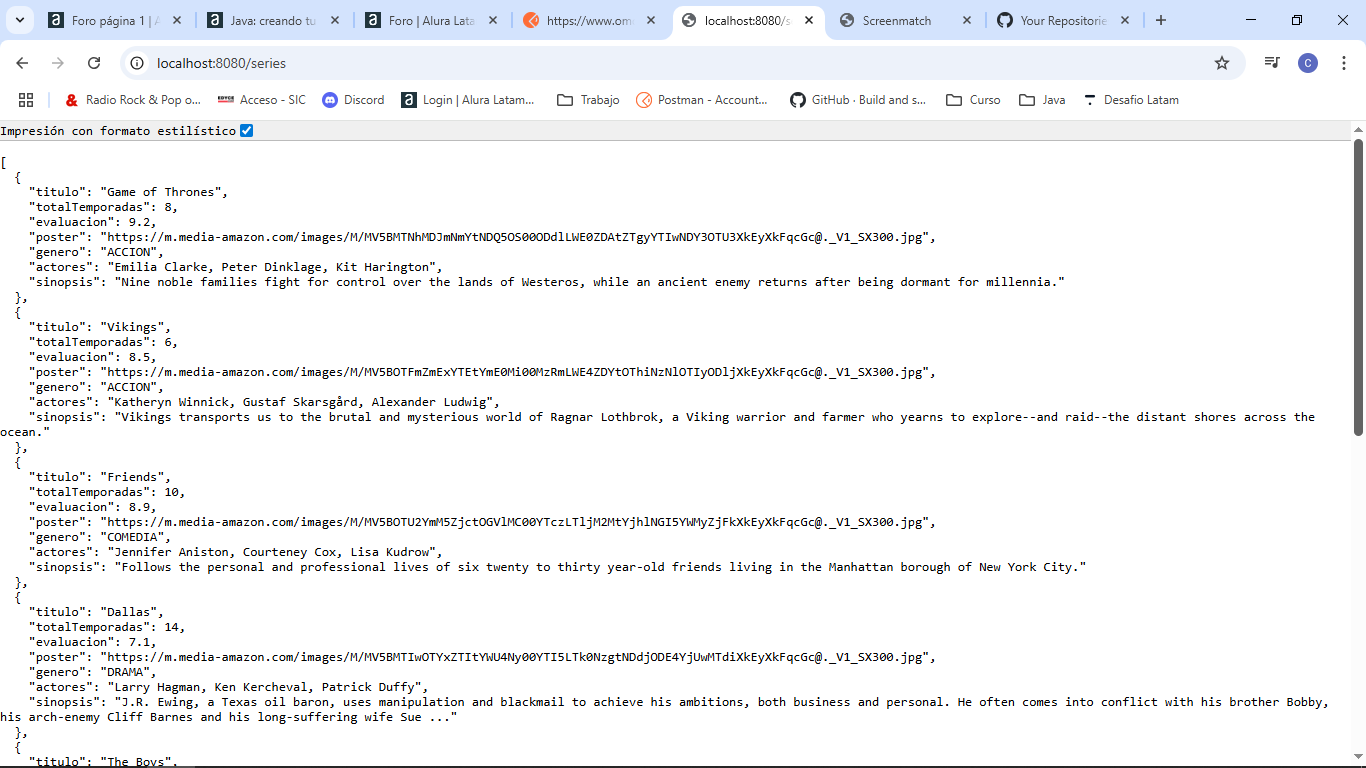Screen dimensions: 1366x768
Task: Switch to the Foro | Alura Latam tab
Action: [x=421, y=20]
